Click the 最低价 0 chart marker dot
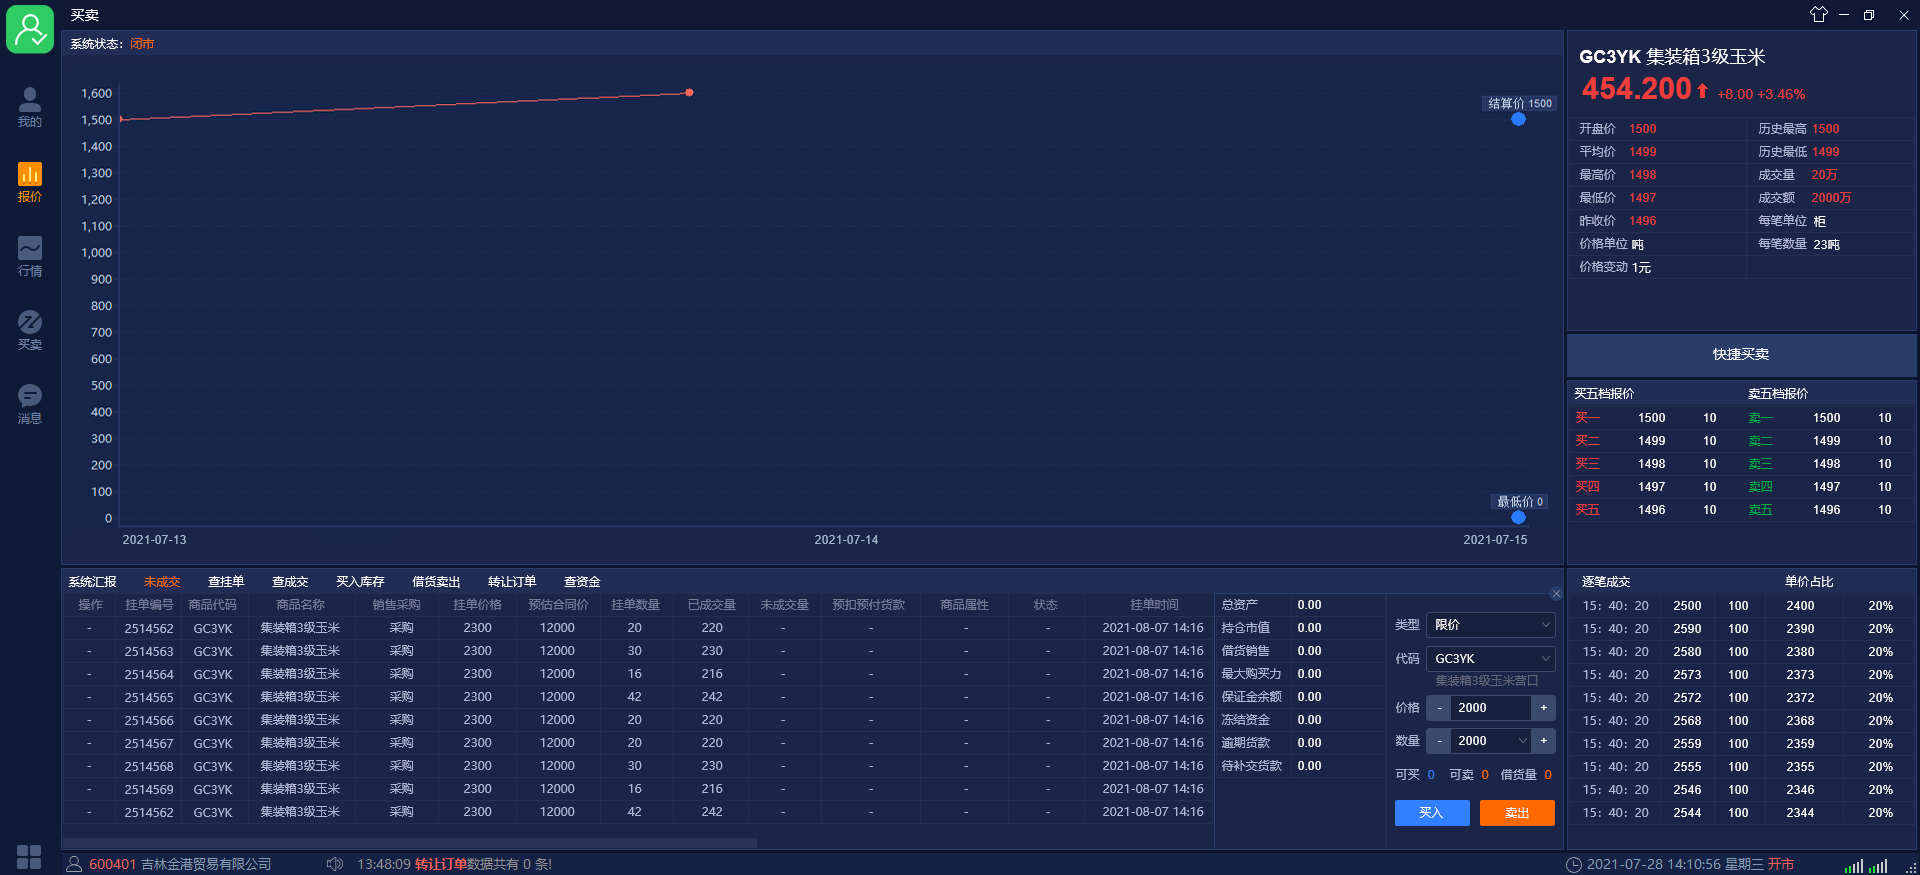This screenshot has height=875, width=1920. tap(1518, 517)
